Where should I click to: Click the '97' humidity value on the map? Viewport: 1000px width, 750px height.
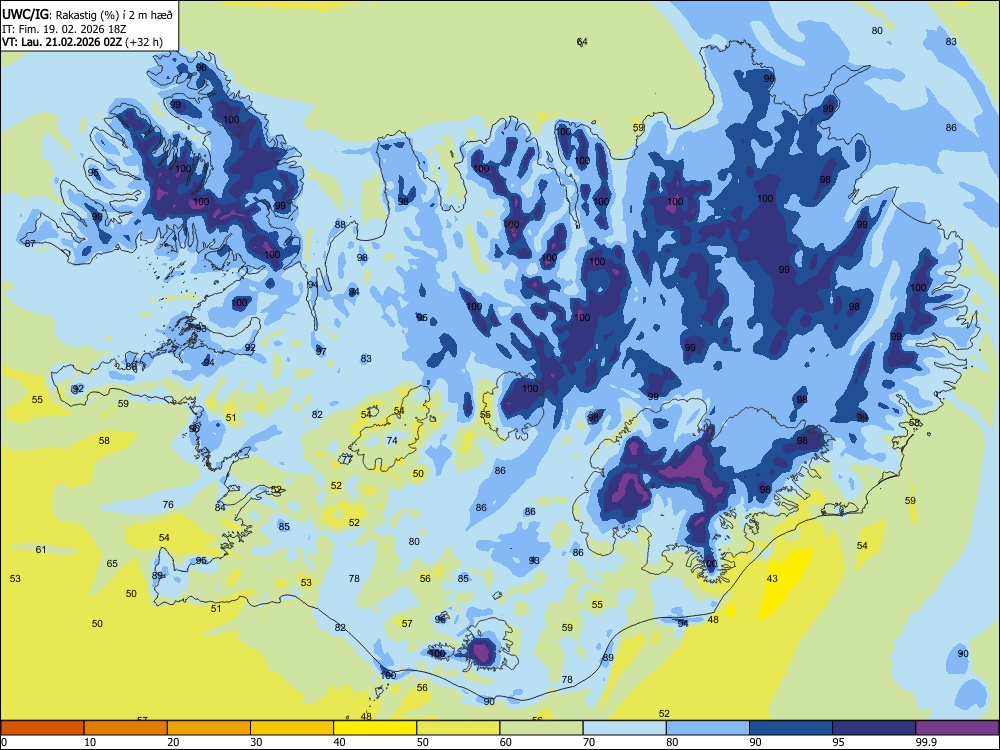[321, 351]
